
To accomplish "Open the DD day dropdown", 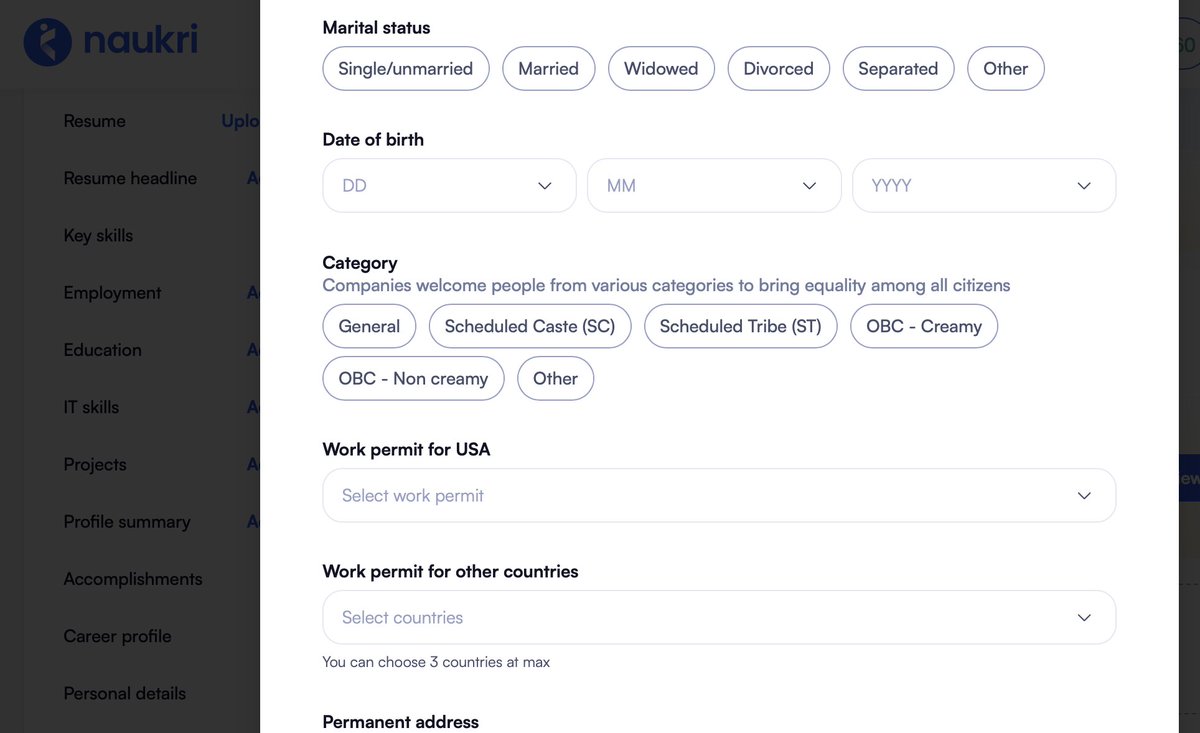I will point(448,185).
